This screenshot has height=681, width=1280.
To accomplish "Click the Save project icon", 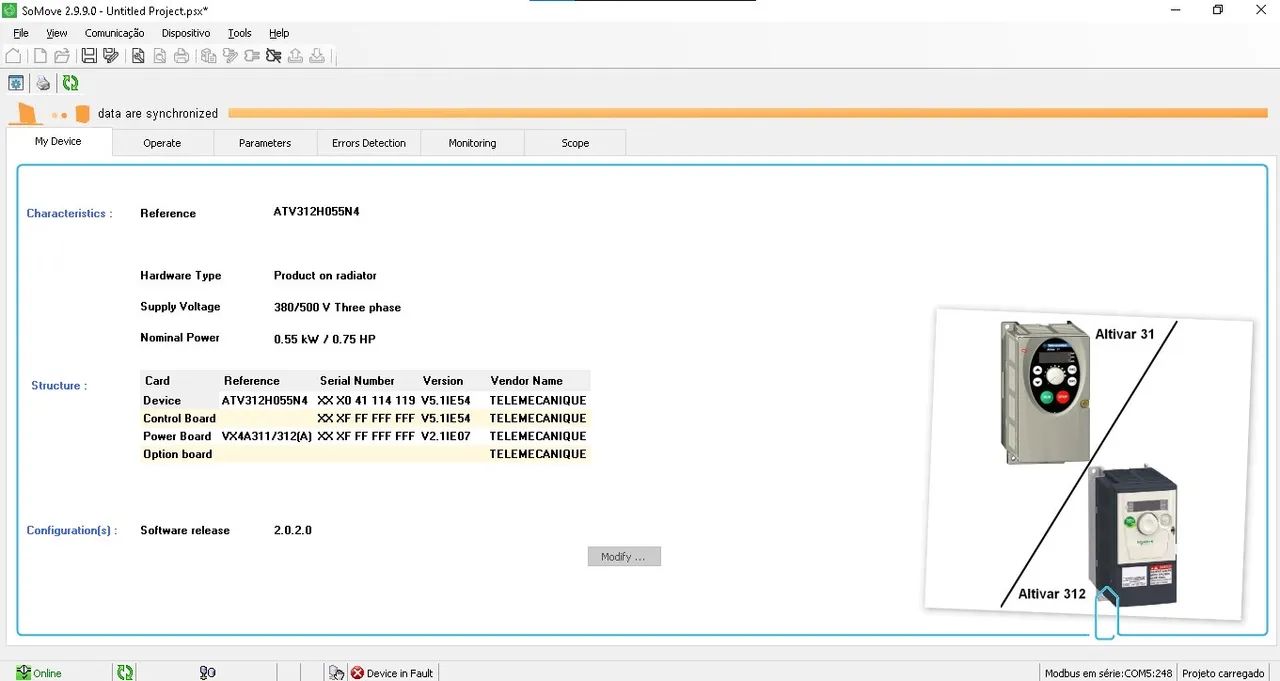I will click(x=89, y=56).
